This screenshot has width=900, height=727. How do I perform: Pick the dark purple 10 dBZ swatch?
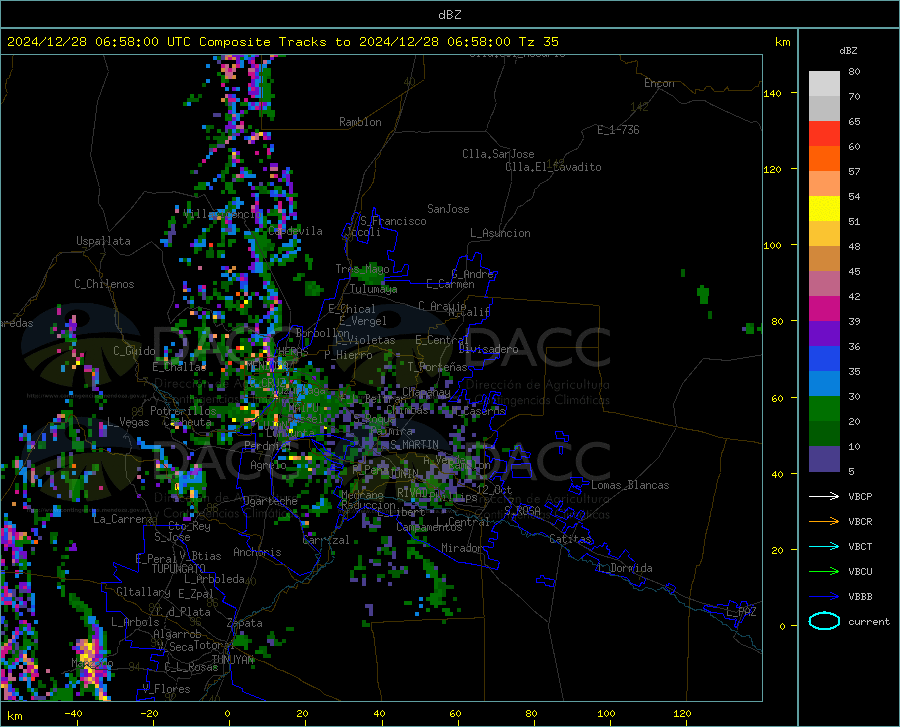[x=824, y=459]
